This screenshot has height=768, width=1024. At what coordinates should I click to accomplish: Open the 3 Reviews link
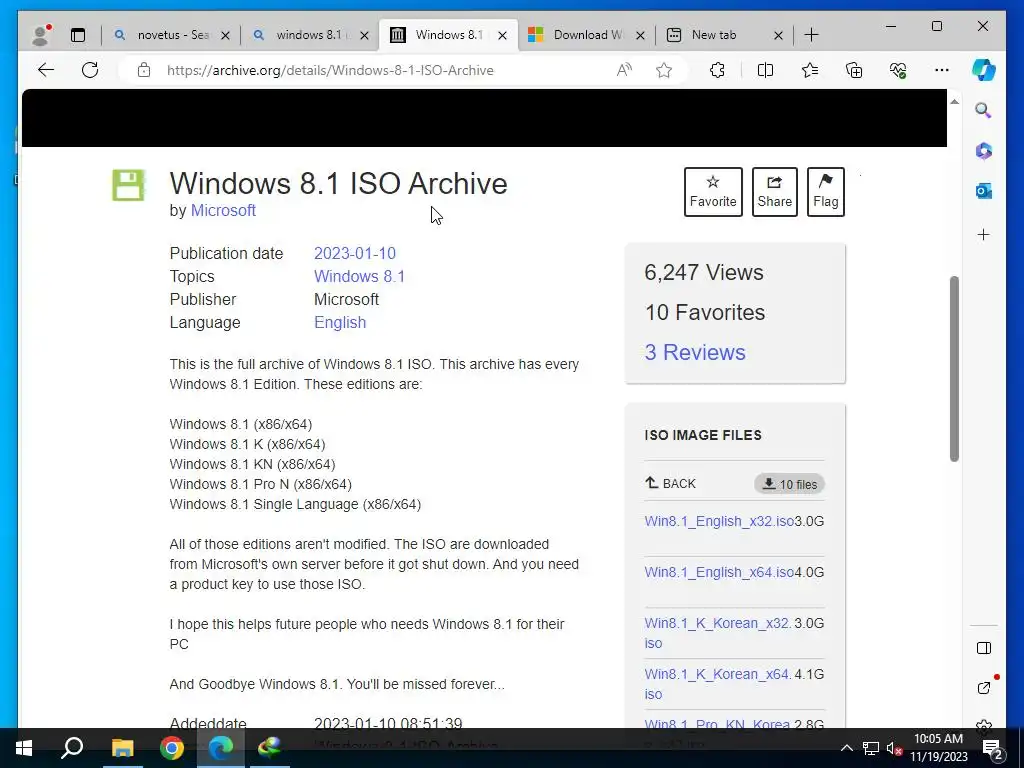coord(695,352)
